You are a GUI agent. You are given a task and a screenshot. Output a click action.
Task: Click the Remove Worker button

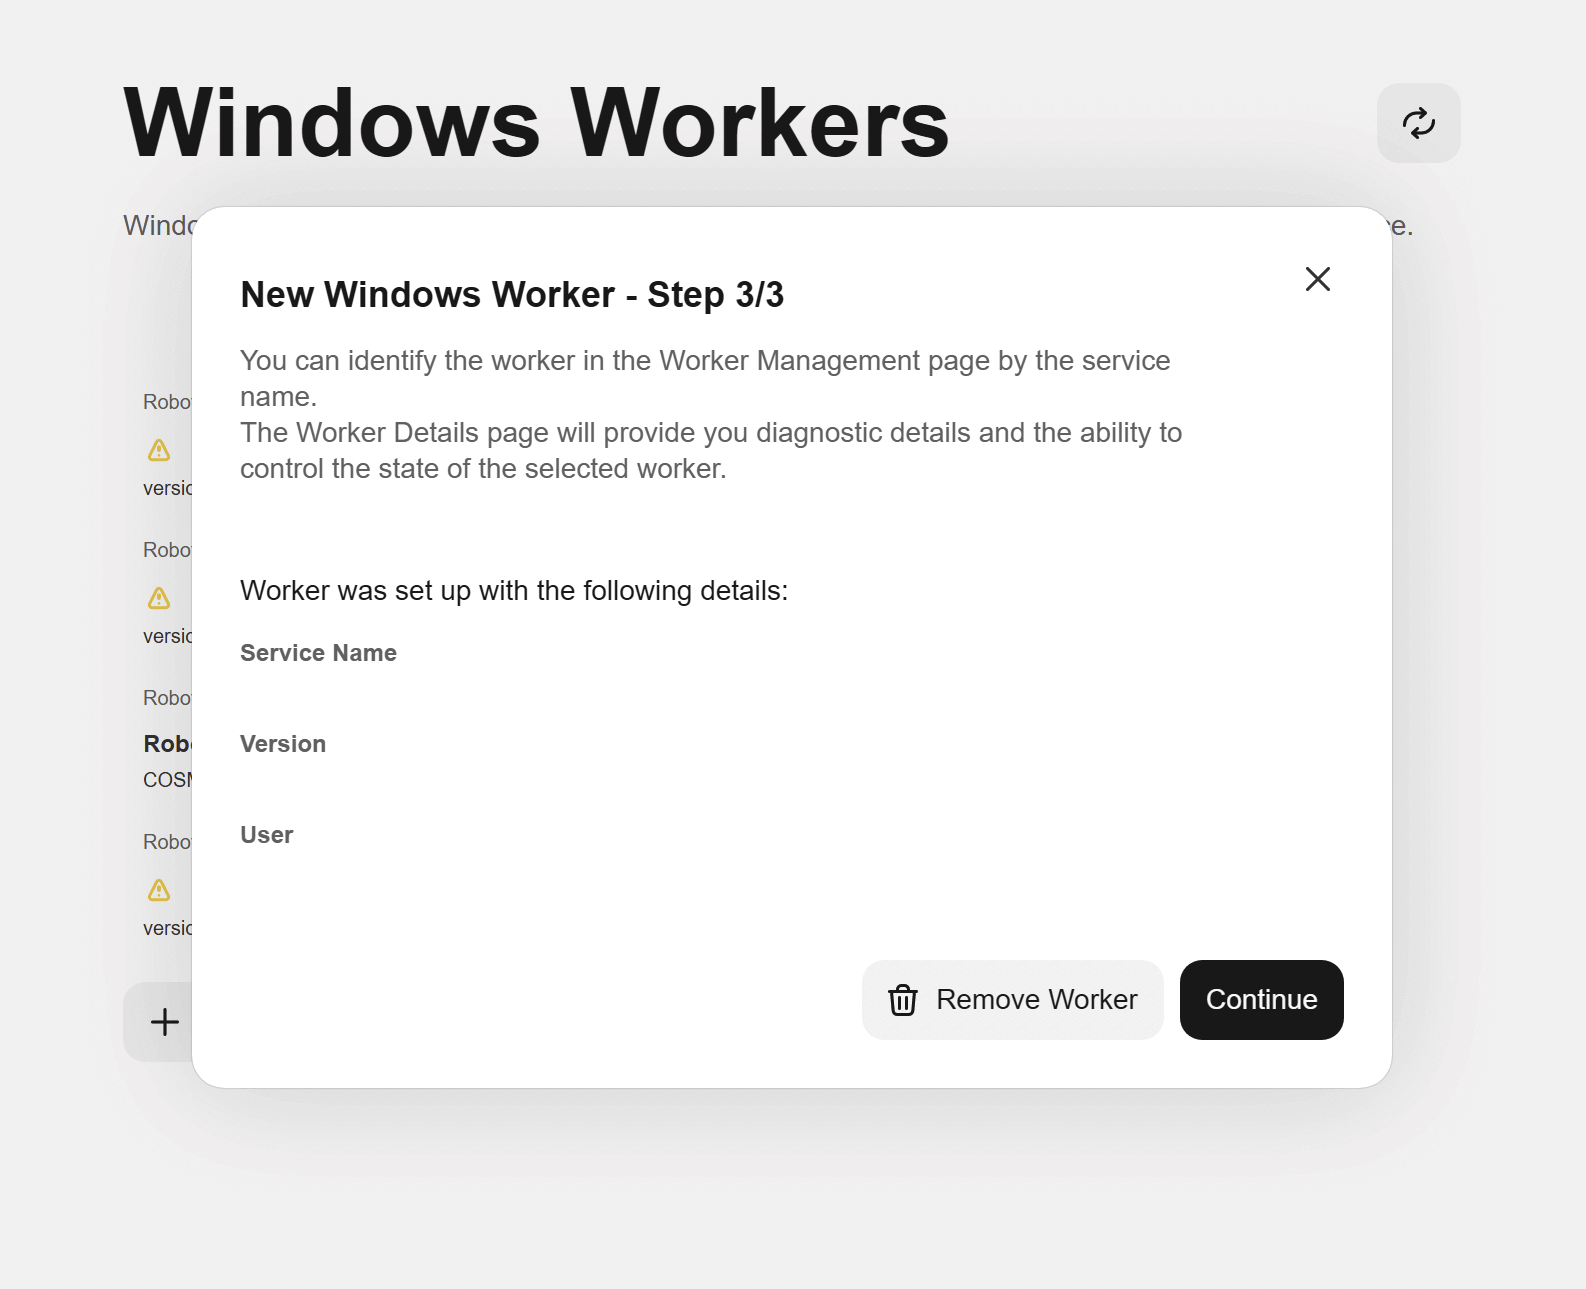pyautogui.click(x=1012, y=1000)
